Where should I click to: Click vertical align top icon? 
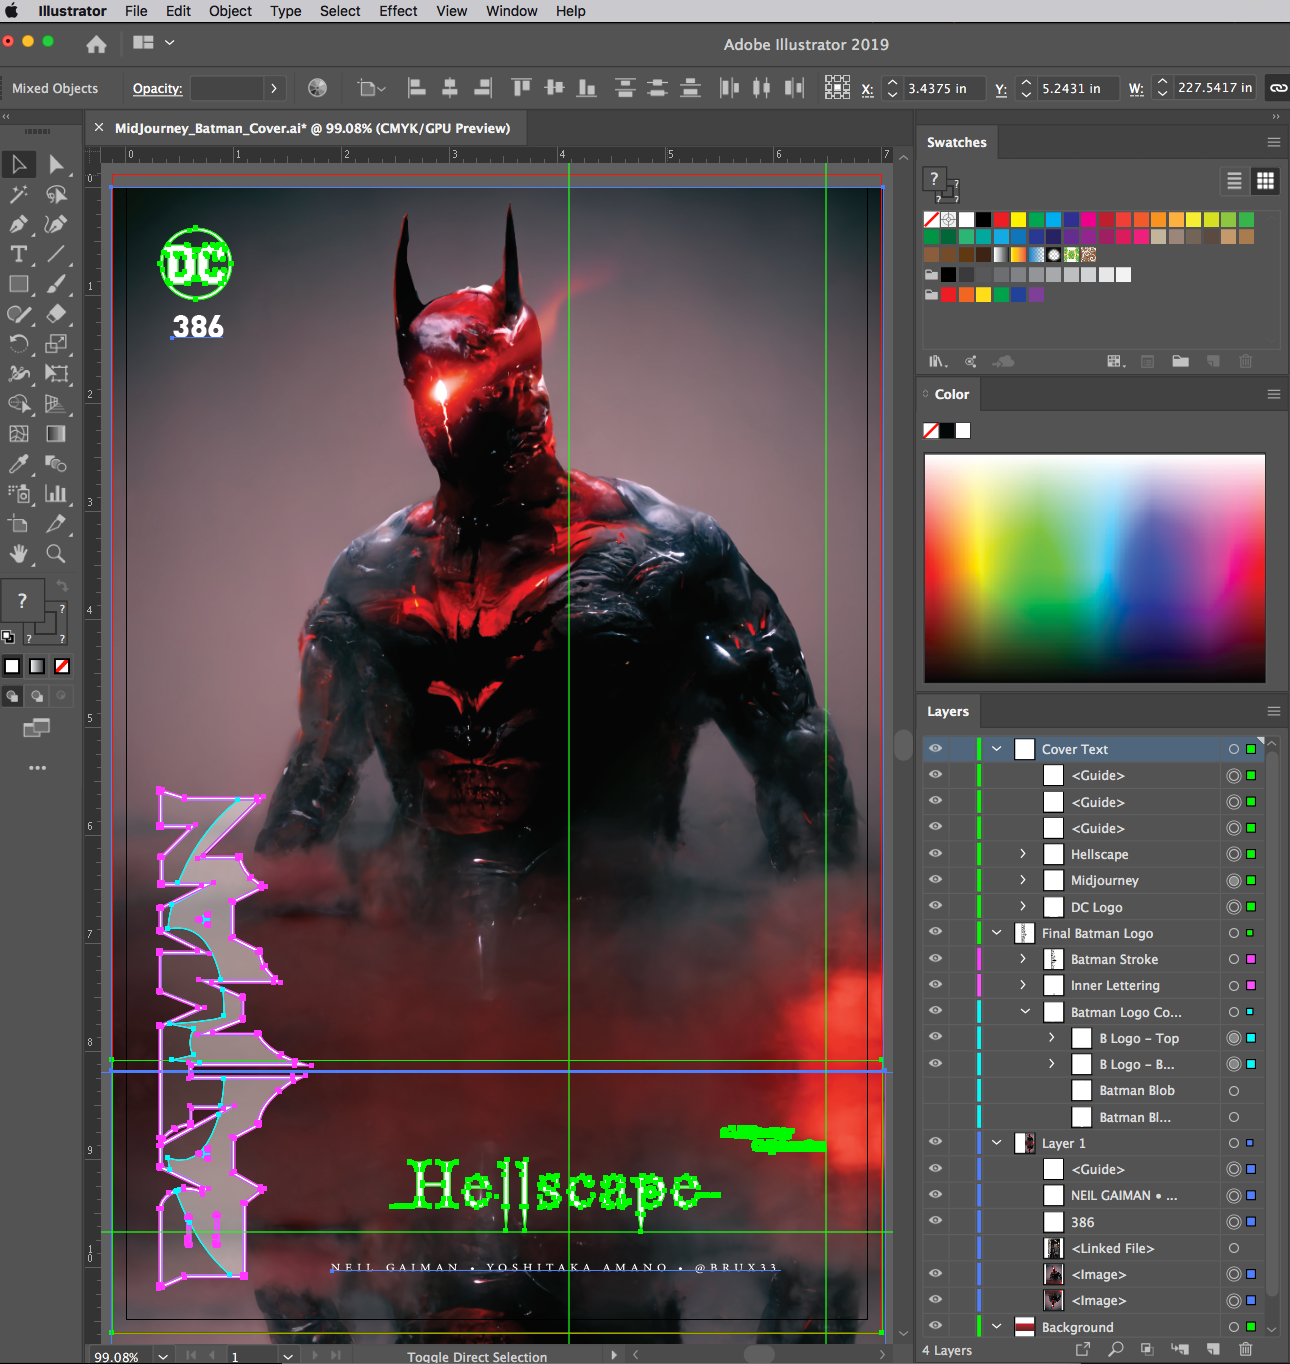coord(521,88)
